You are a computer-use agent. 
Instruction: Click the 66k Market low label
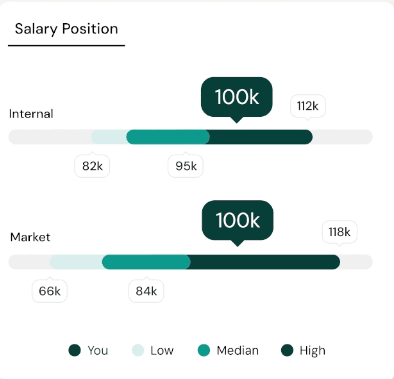(x=50, y=291)
